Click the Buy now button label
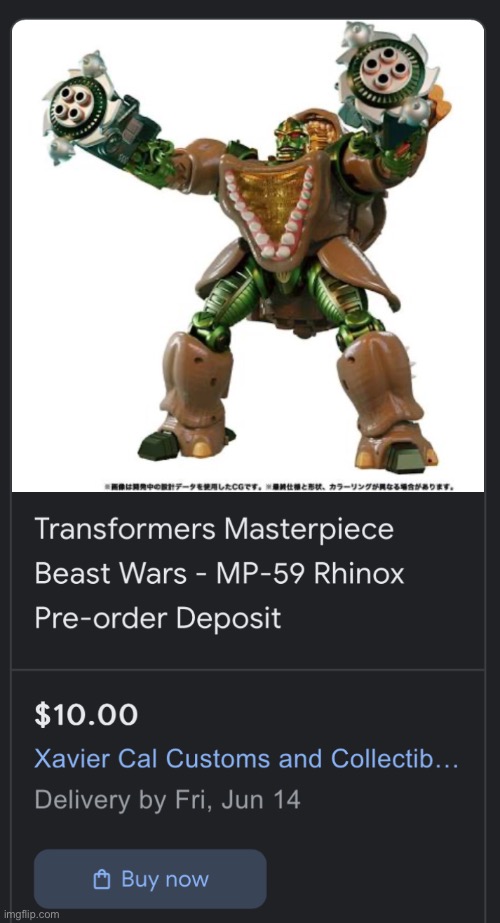The height and width of the screenshot is (923, 500). coord(165,879)
